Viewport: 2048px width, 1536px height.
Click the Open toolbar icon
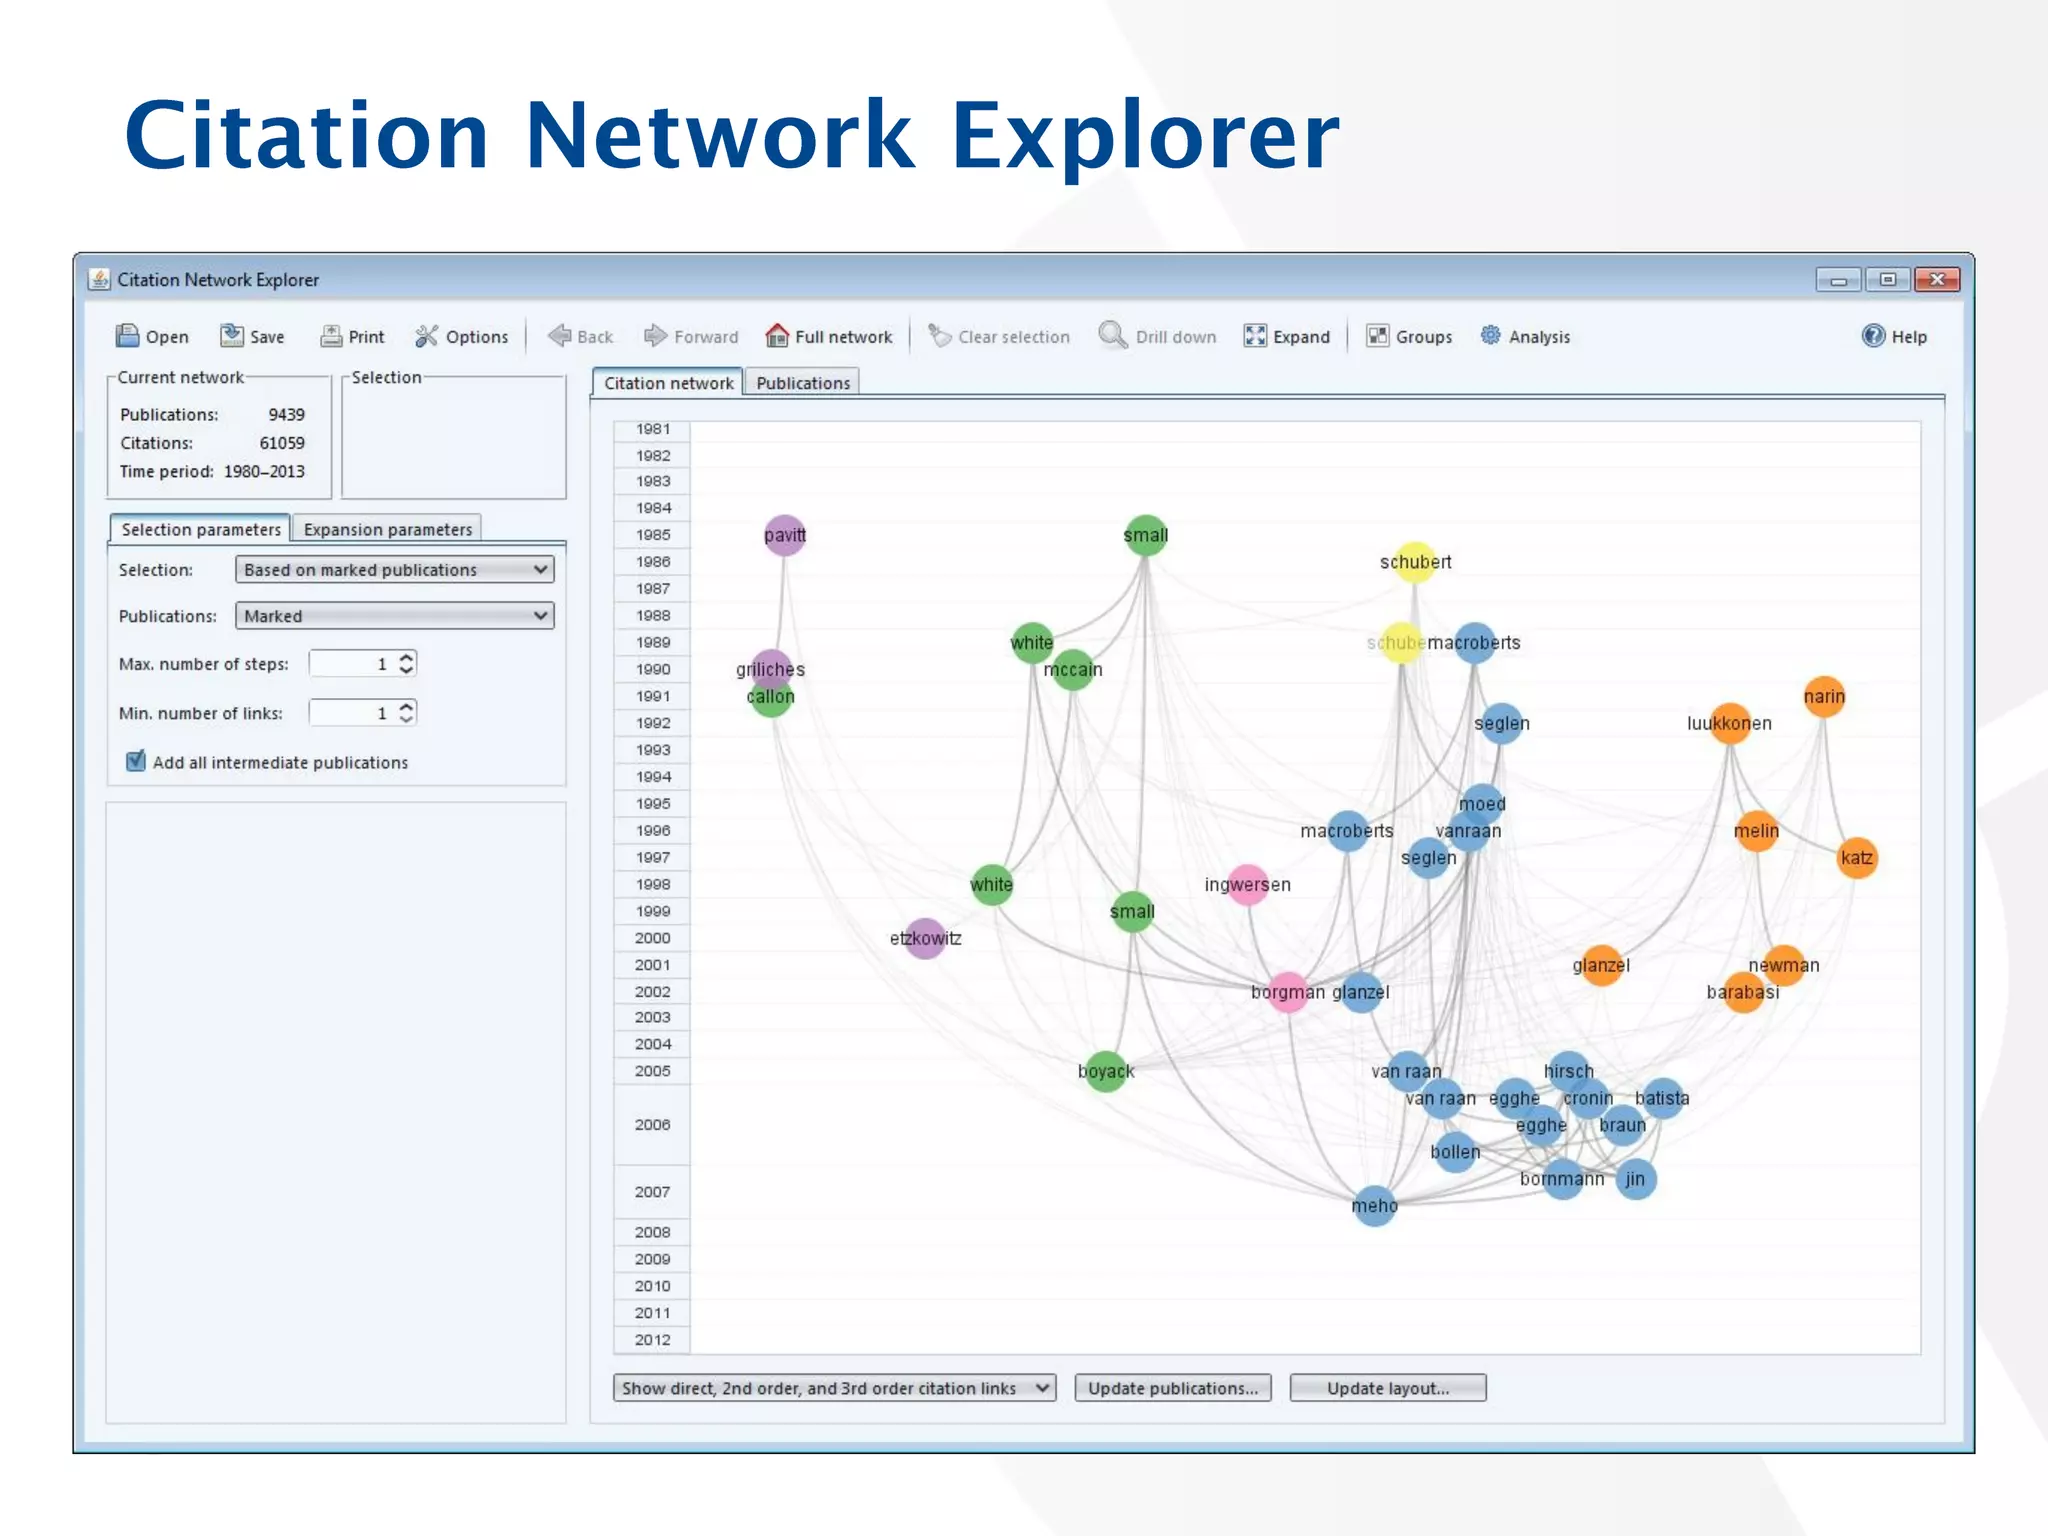point(127,336)
